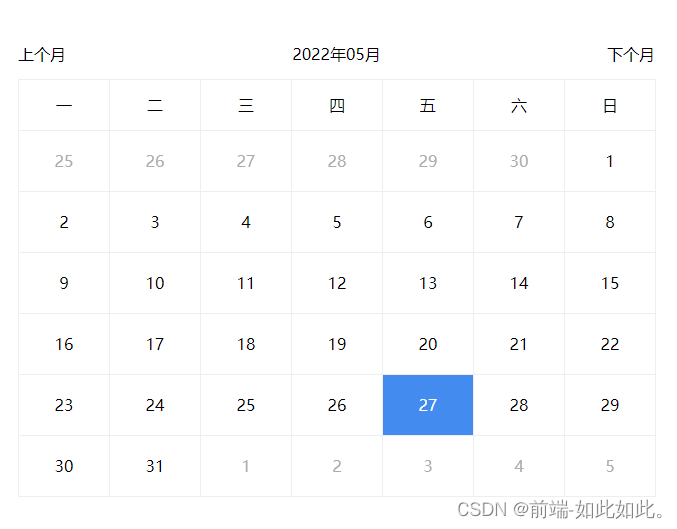Pick greyed June 2 in last row

pyautogui.click(x=337, y=466)
